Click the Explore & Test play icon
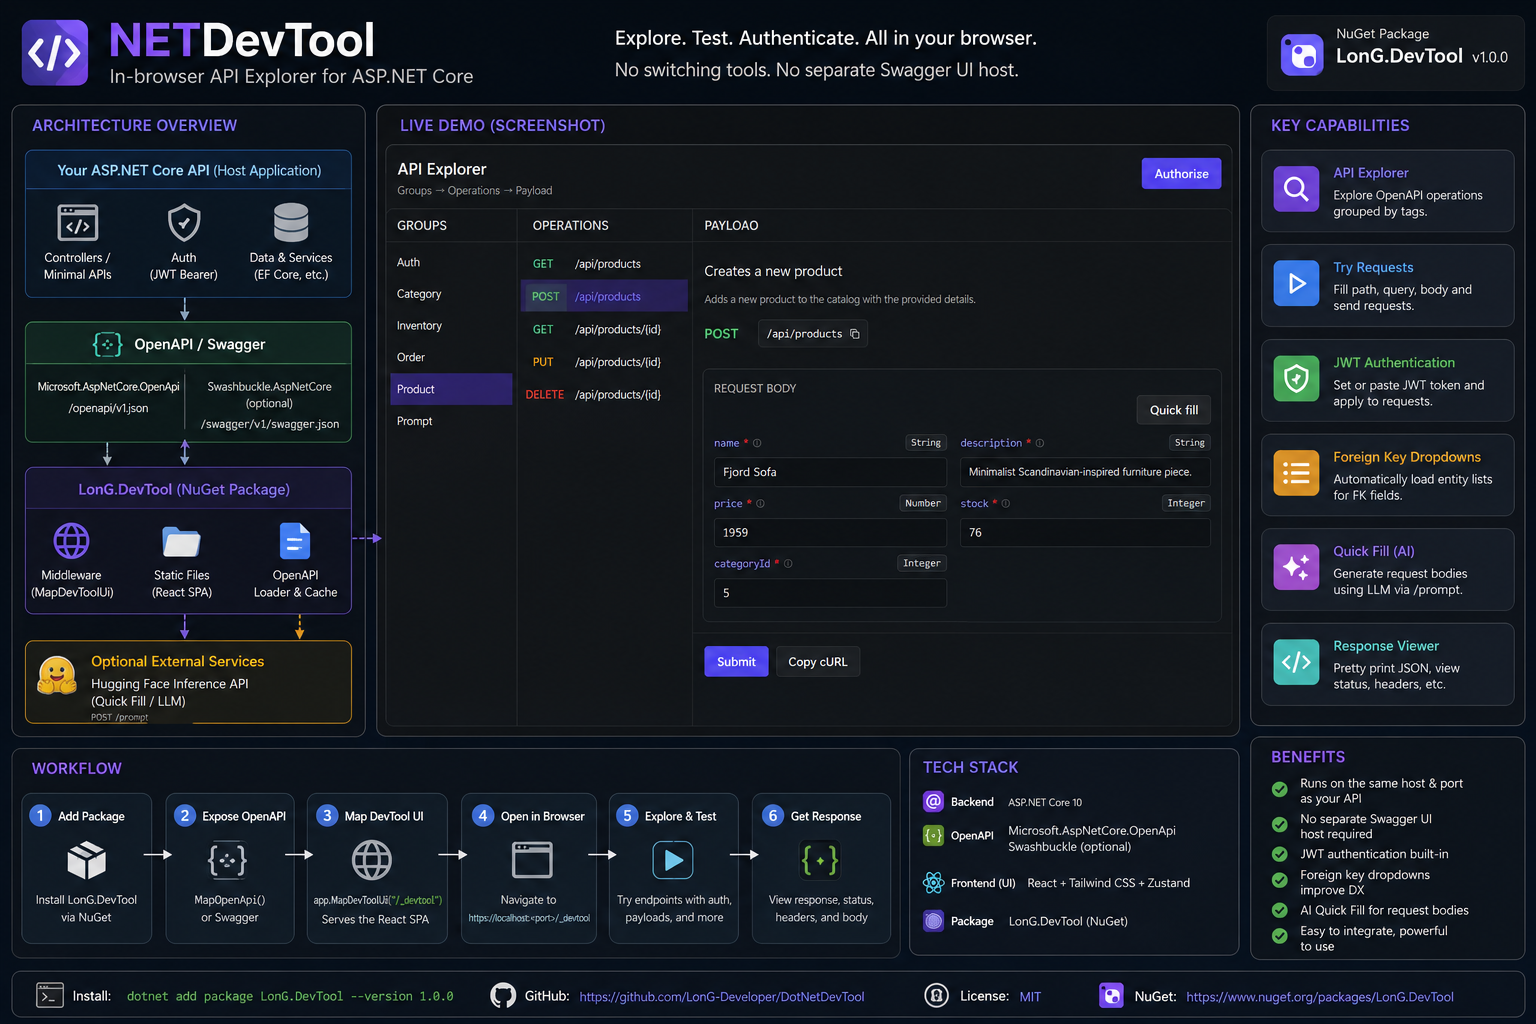Viewport: 1536px width, 1024px height. click(x=673, y=860)
